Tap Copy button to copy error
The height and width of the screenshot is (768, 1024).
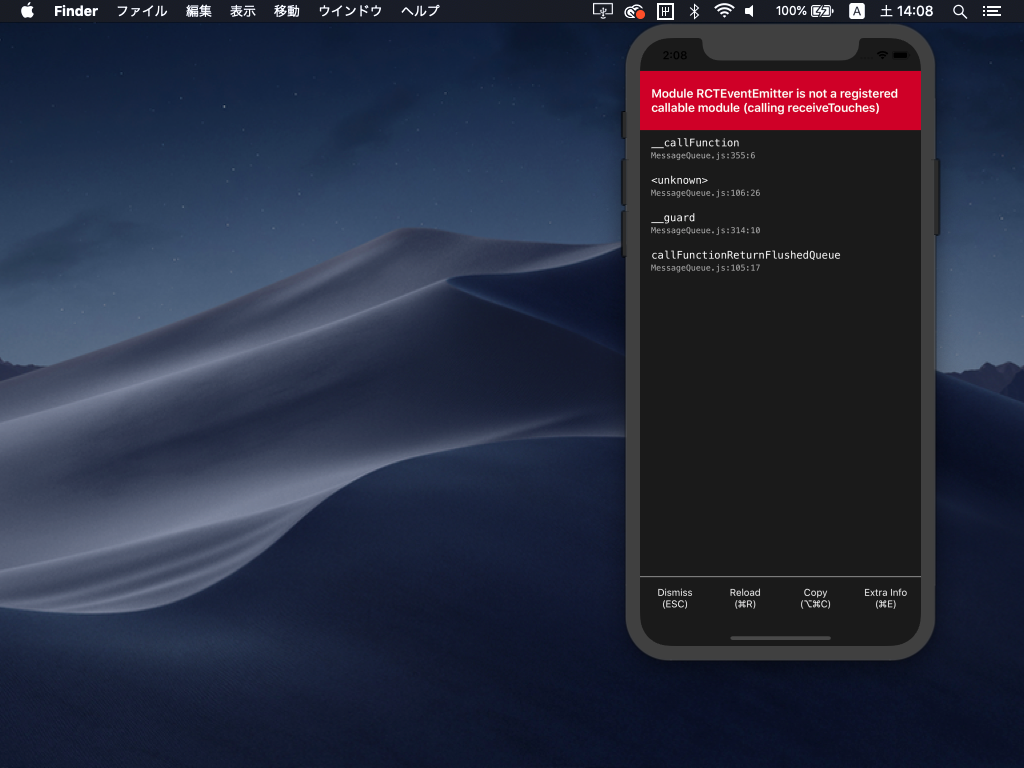point(815,598)
